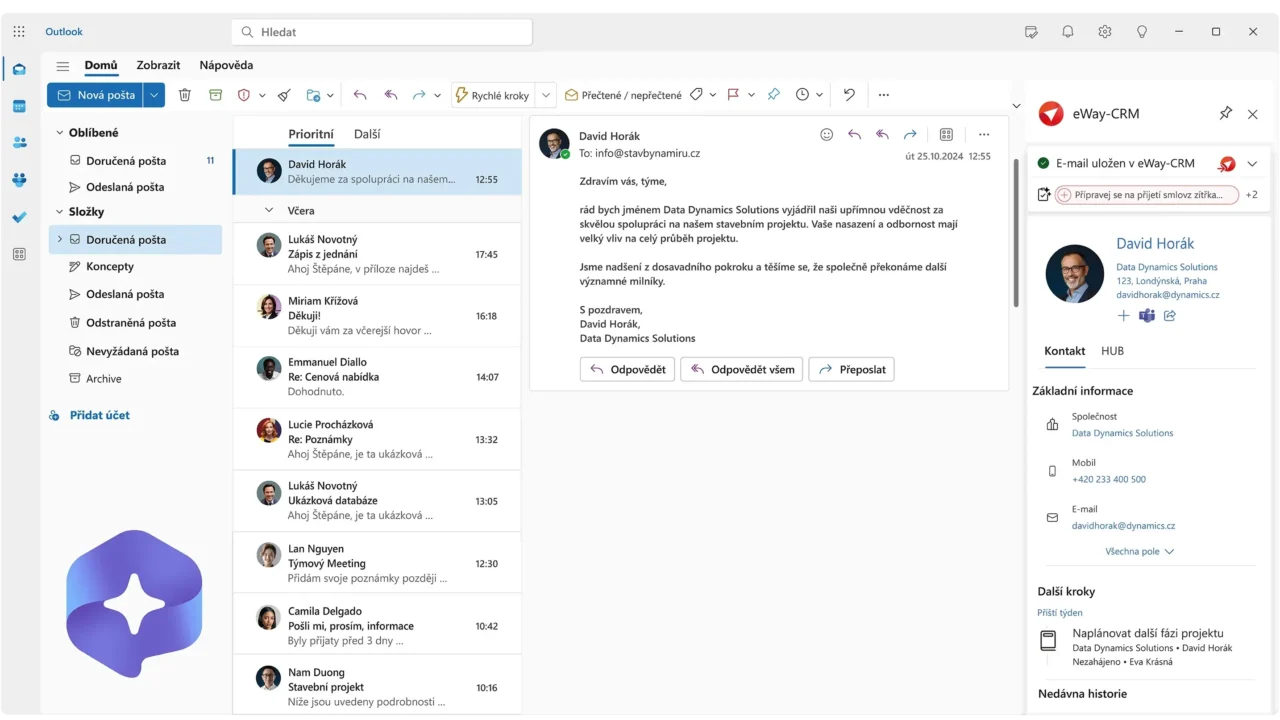1280x720 pixels.
Task: Collapse the Složky section
Action: click(x=59, y=212)
